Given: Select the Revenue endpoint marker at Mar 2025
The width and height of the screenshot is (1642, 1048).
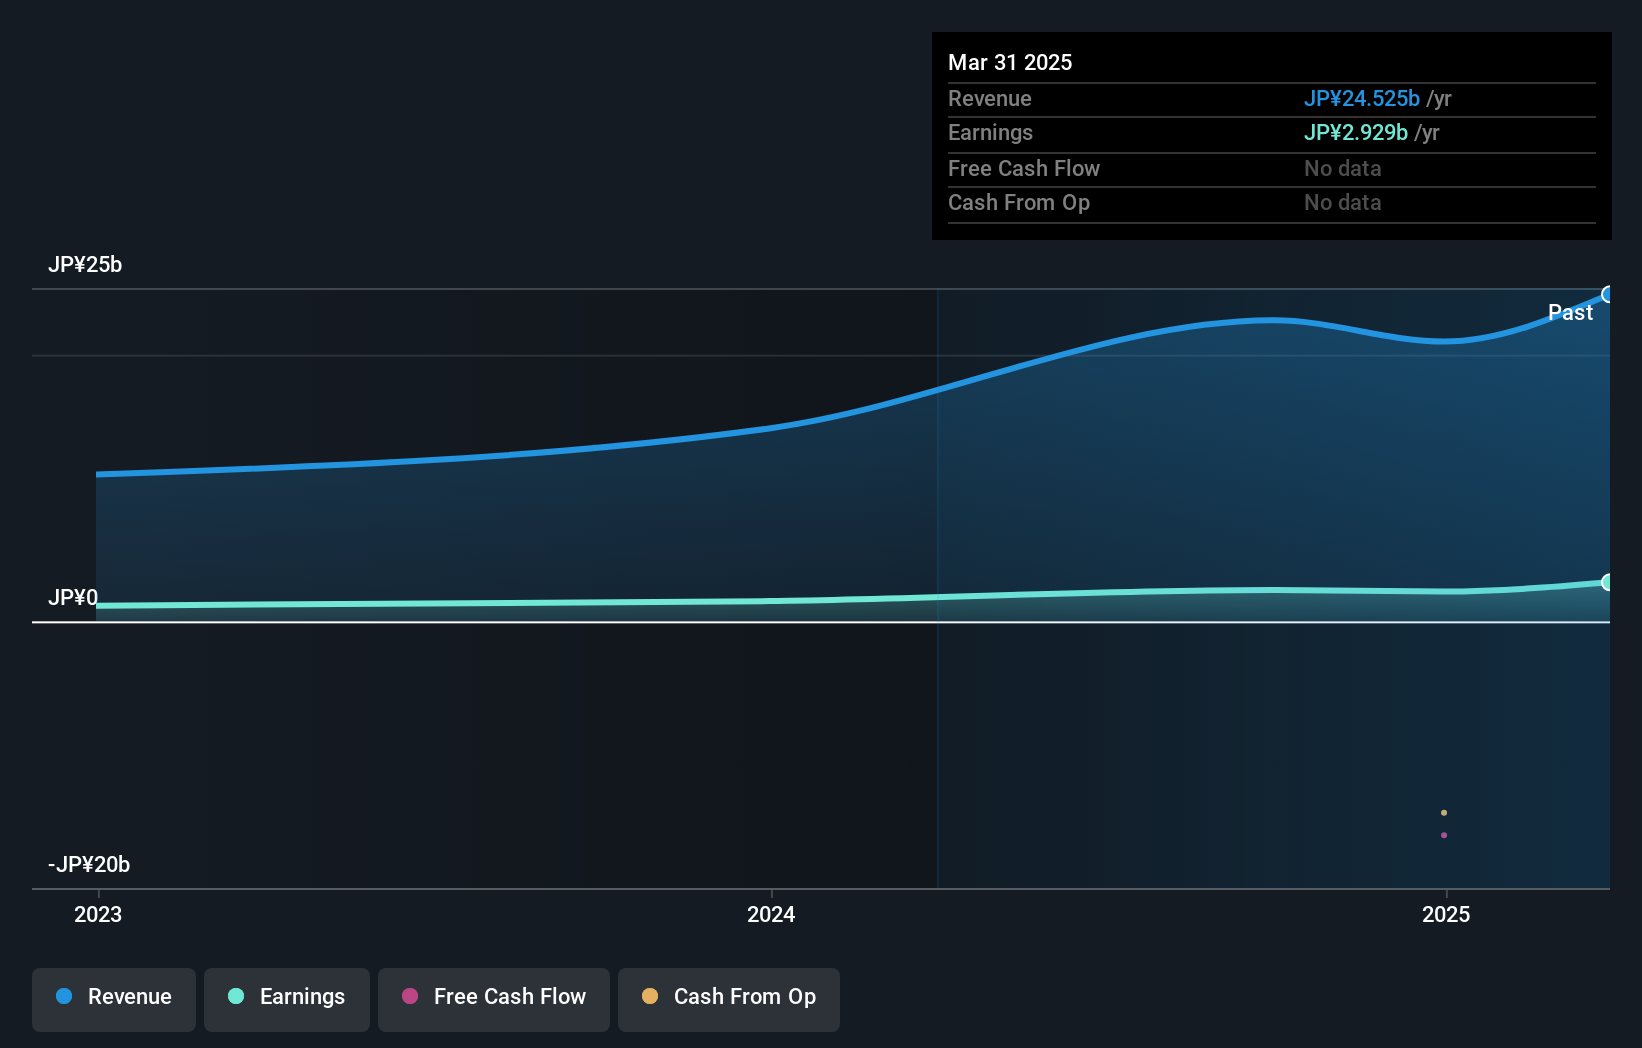Looking at the screenshot, I should (x=1608, y=294).
